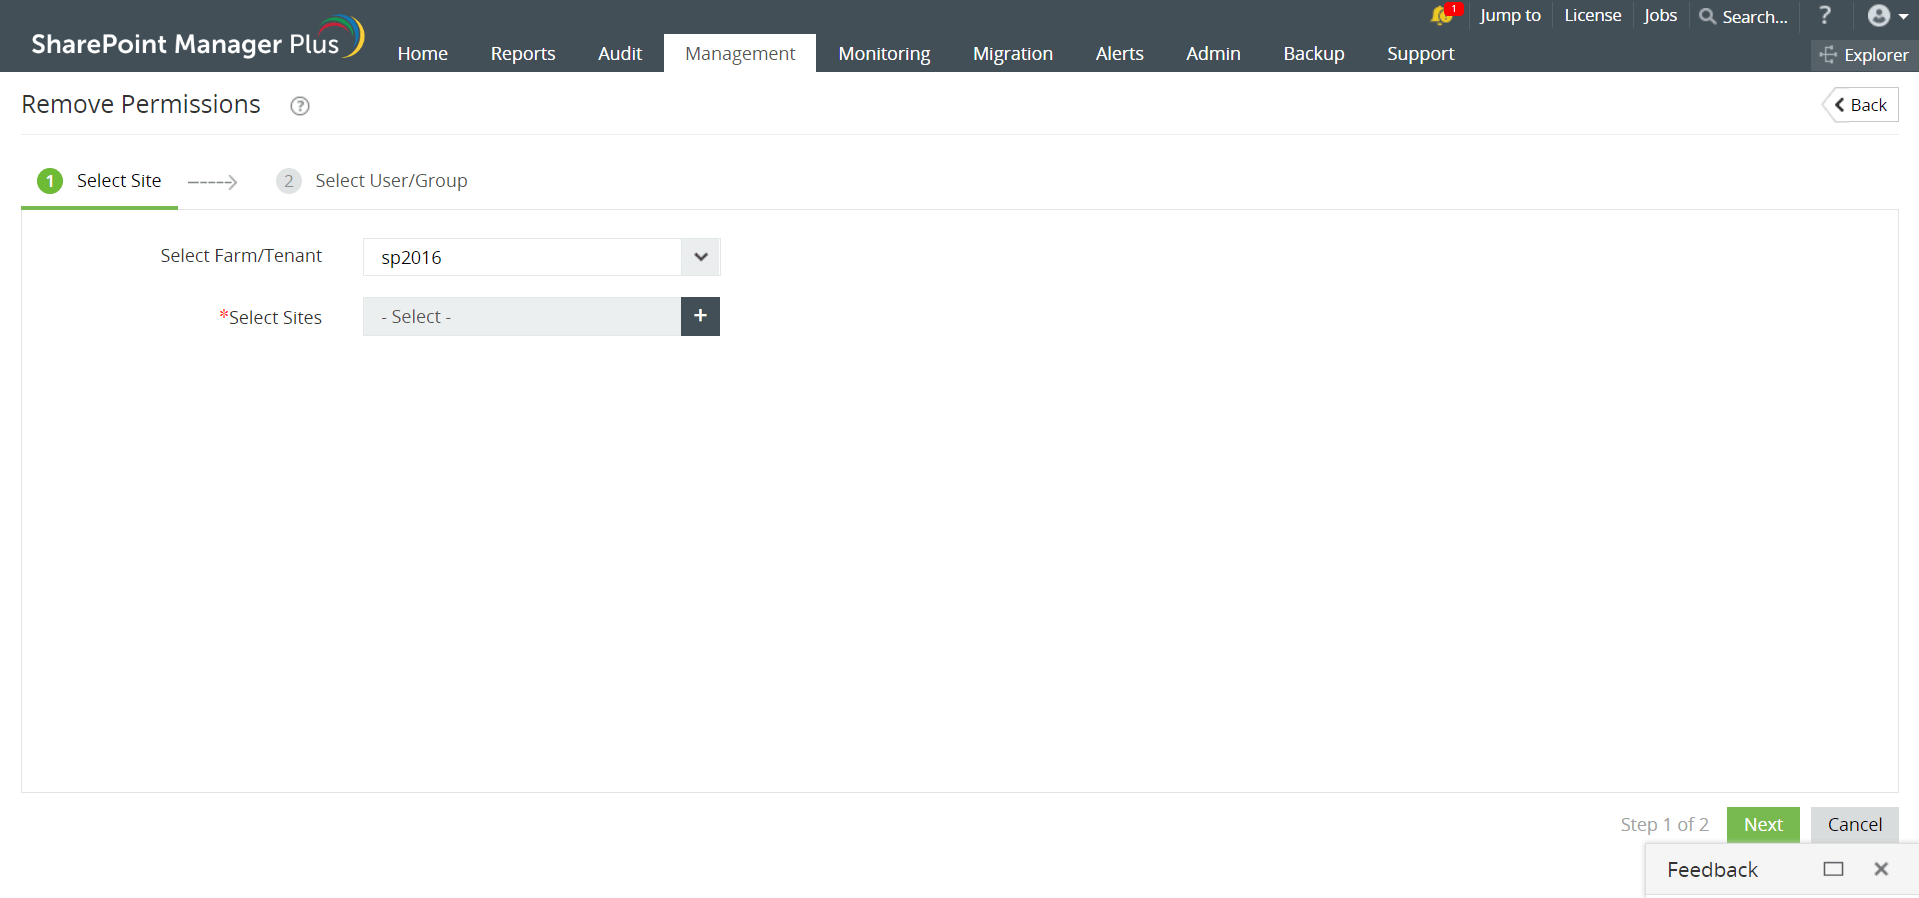Open the Home tab
Image resolution: width=1919 pixels, height=898 pixels.
(423, 53)
